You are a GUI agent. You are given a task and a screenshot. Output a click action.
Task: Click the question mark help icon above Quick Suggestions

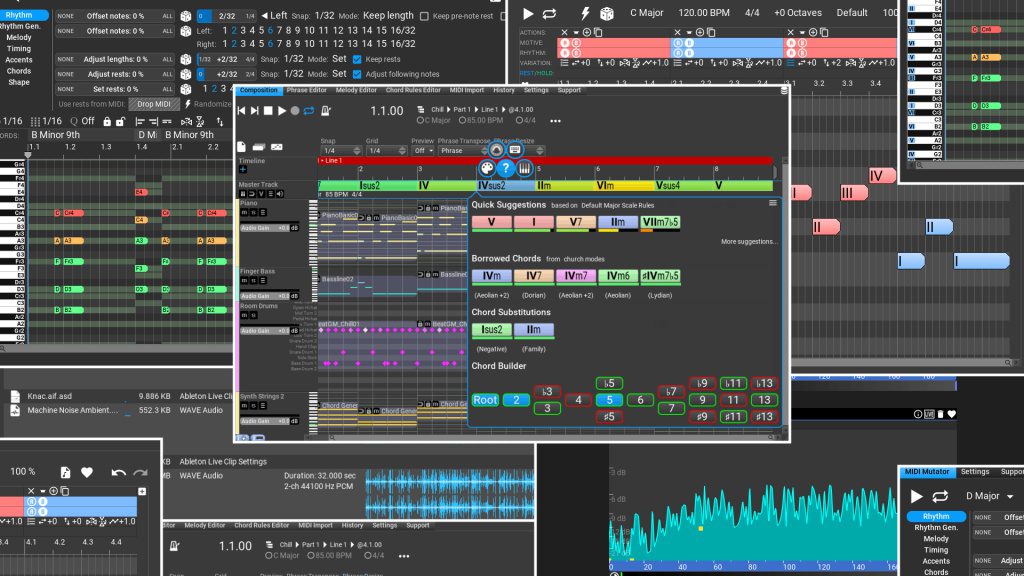click(x=505, y=168)
